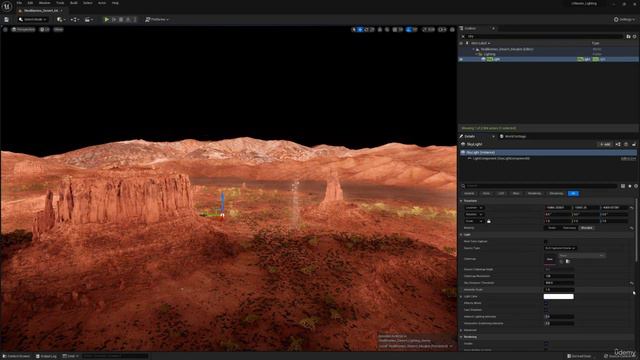Toggle locked scale ratio lock icon
This screenshot has width=640, height=360.
coord(489,221)
